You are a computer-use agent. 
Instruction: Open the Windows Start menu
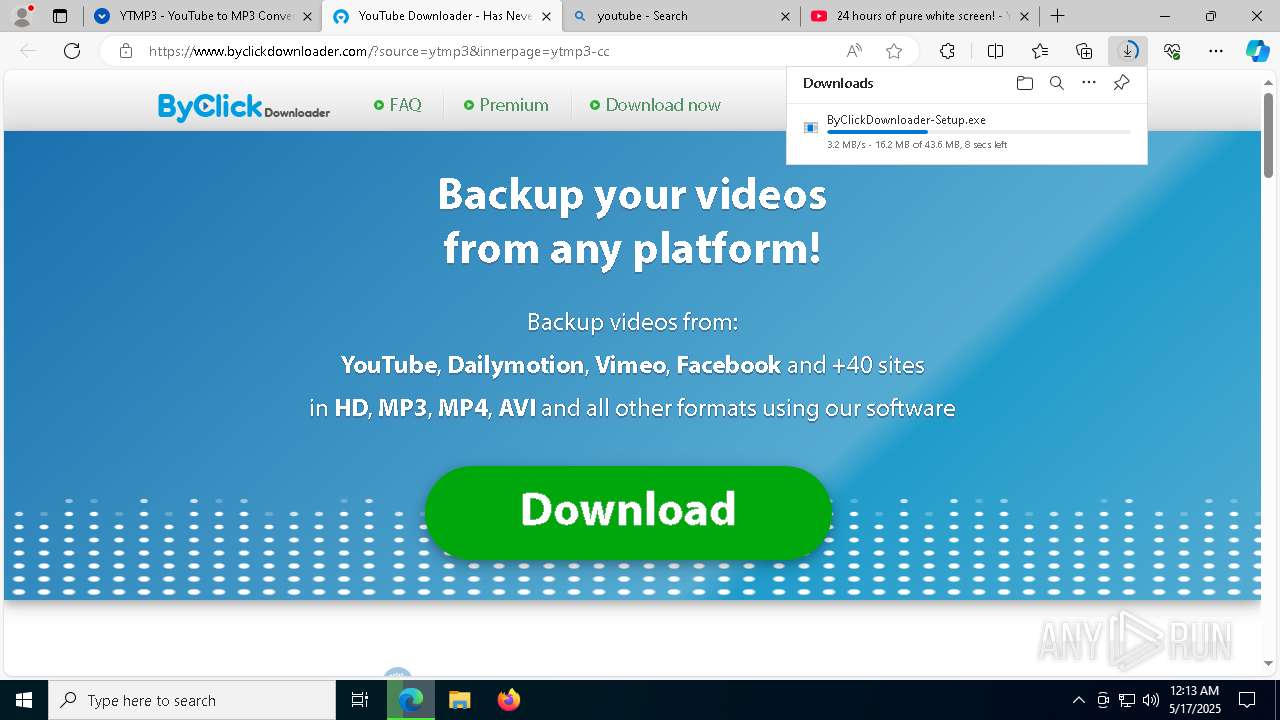[24, 700]
